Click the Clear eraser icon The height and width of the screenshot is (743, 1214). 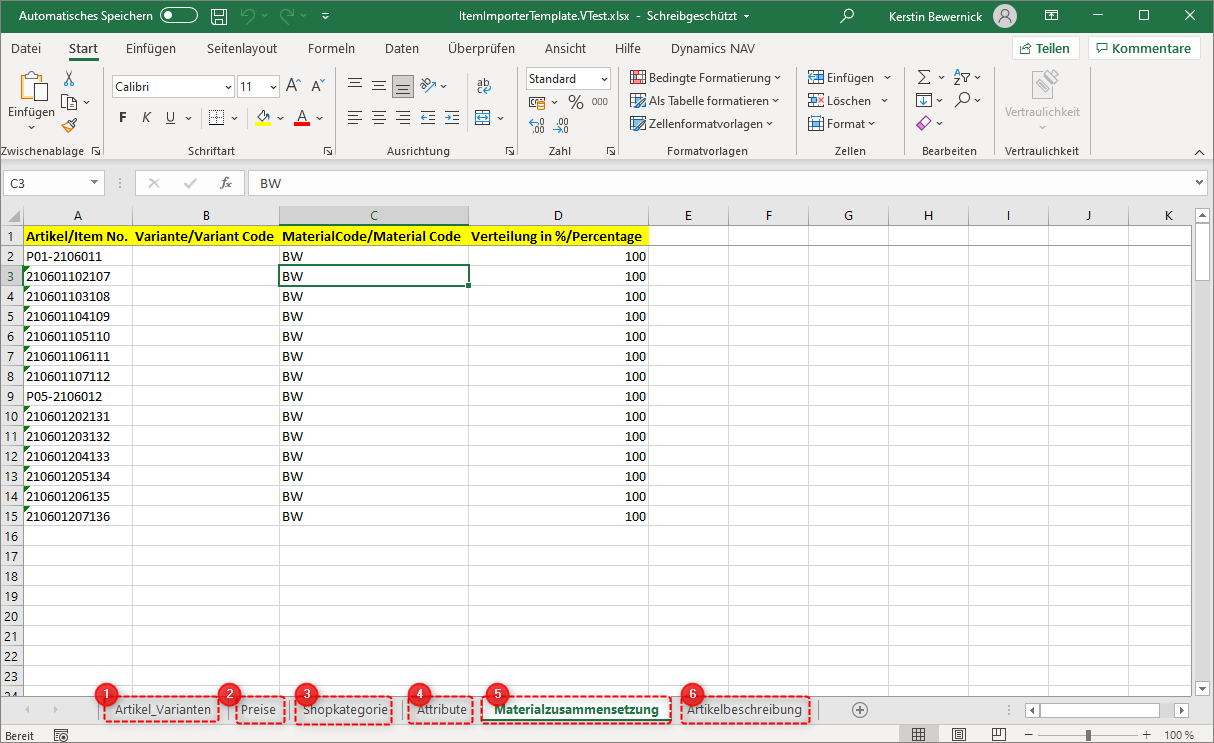tap(924, 123)
